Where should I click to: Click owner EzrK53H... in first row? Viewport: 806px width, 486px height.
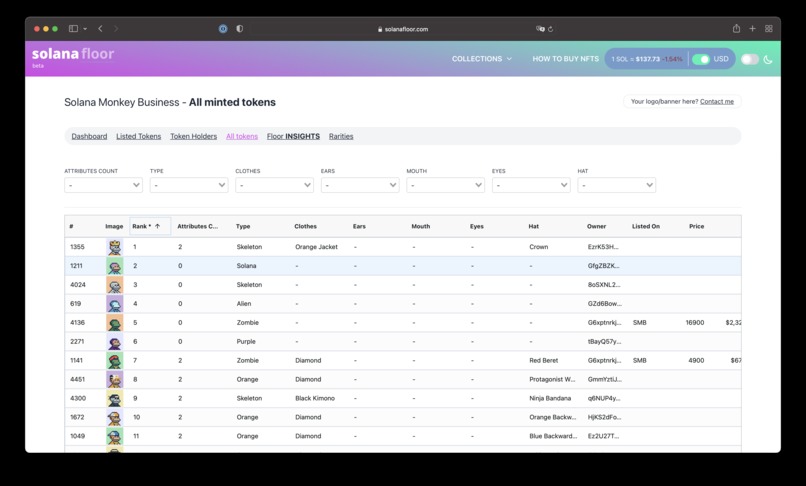click(603, 247)
